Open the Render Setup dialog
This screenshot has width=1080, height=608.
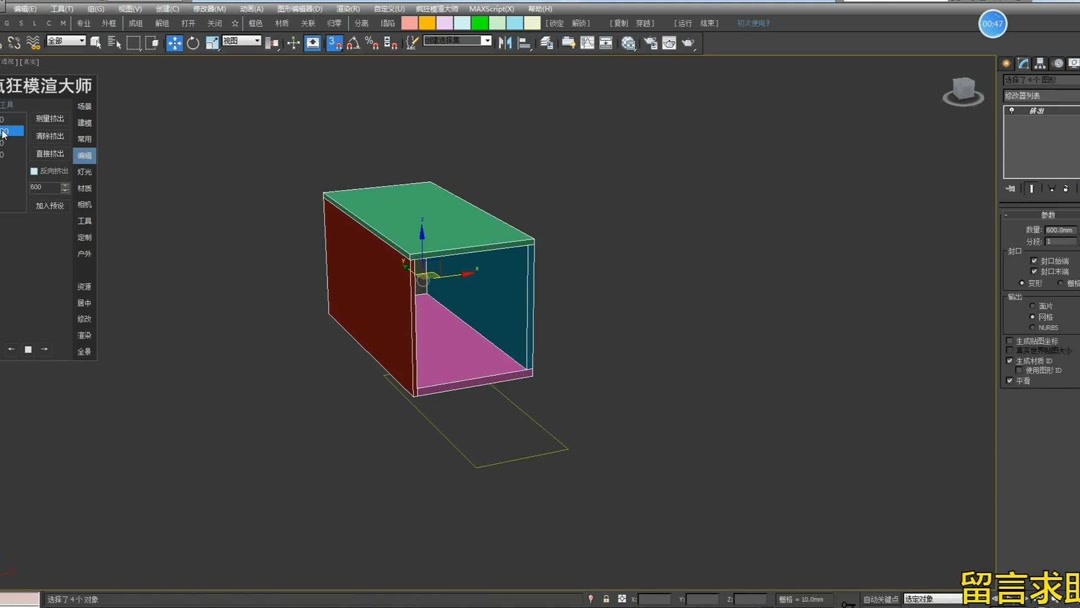coord(650,43)
